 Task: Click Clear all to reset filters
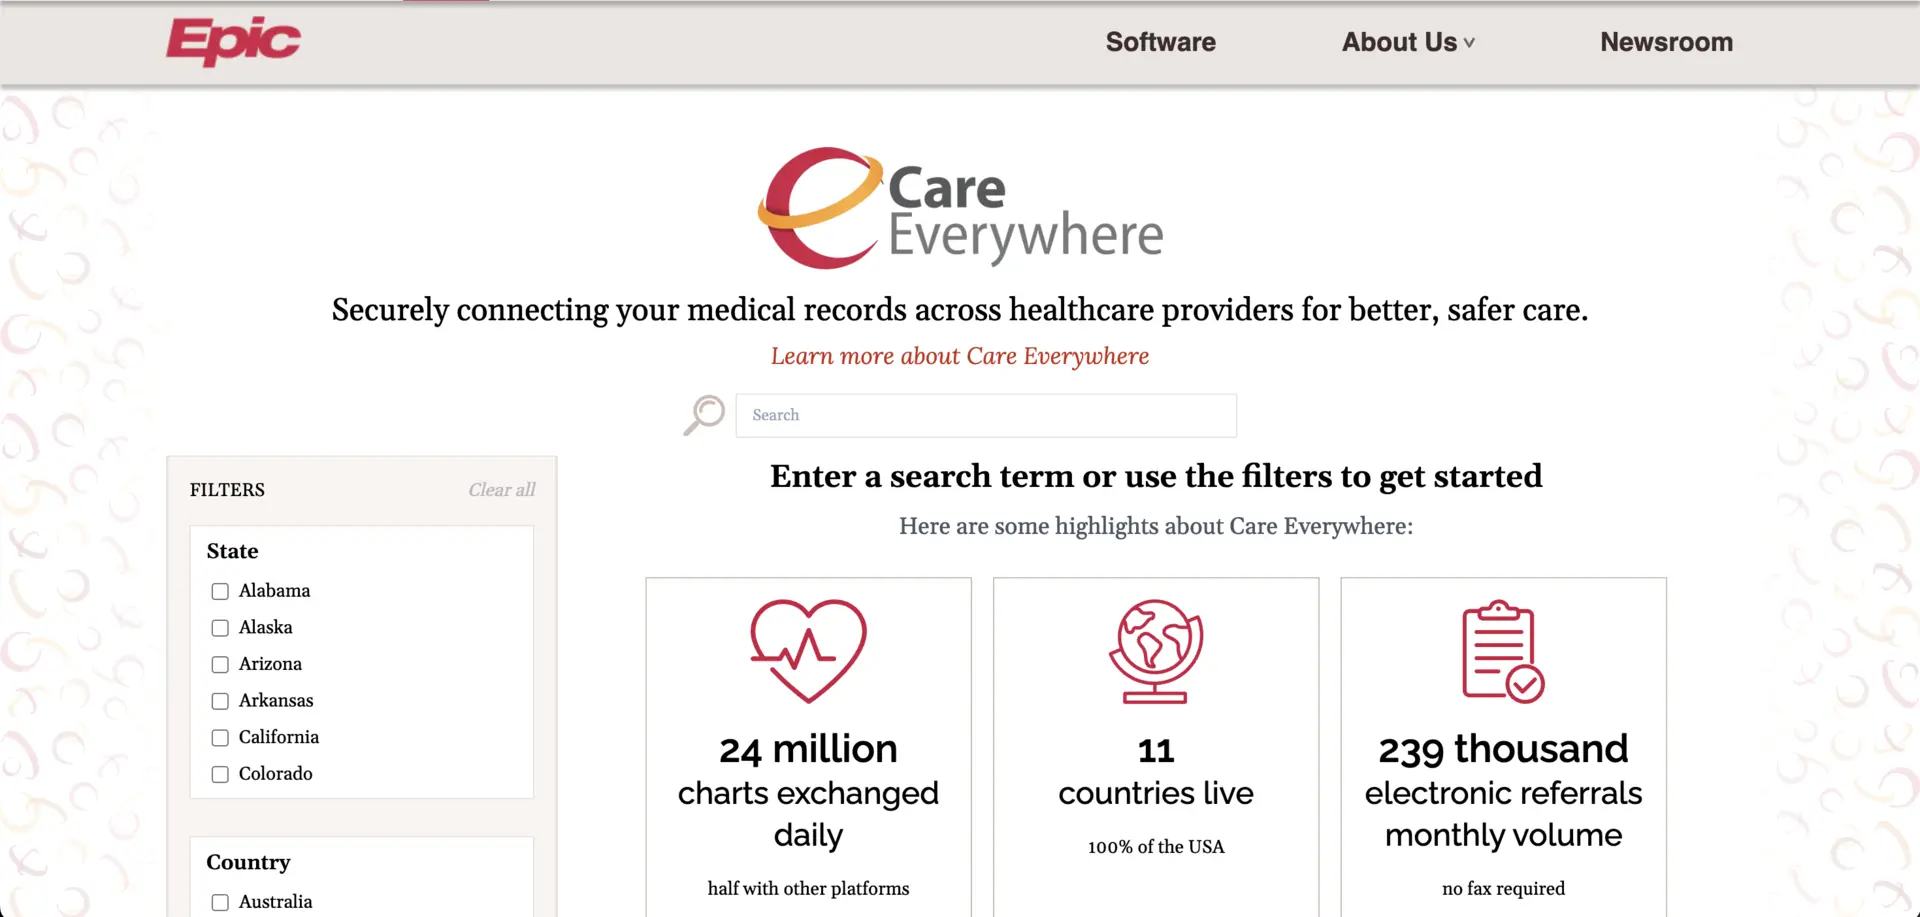pos(501,489)
